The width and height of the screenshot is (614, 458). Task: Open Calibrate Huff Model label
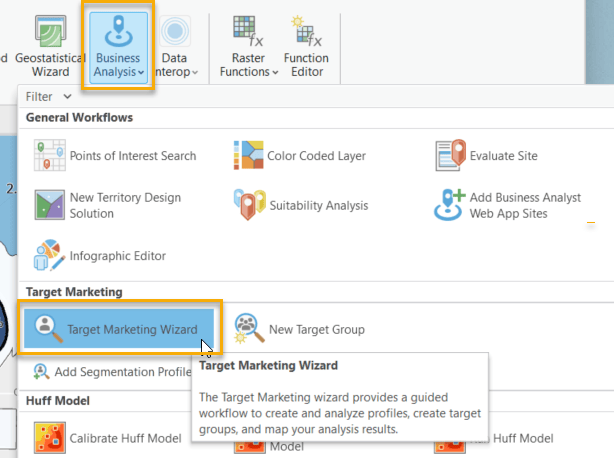(125, 438)
